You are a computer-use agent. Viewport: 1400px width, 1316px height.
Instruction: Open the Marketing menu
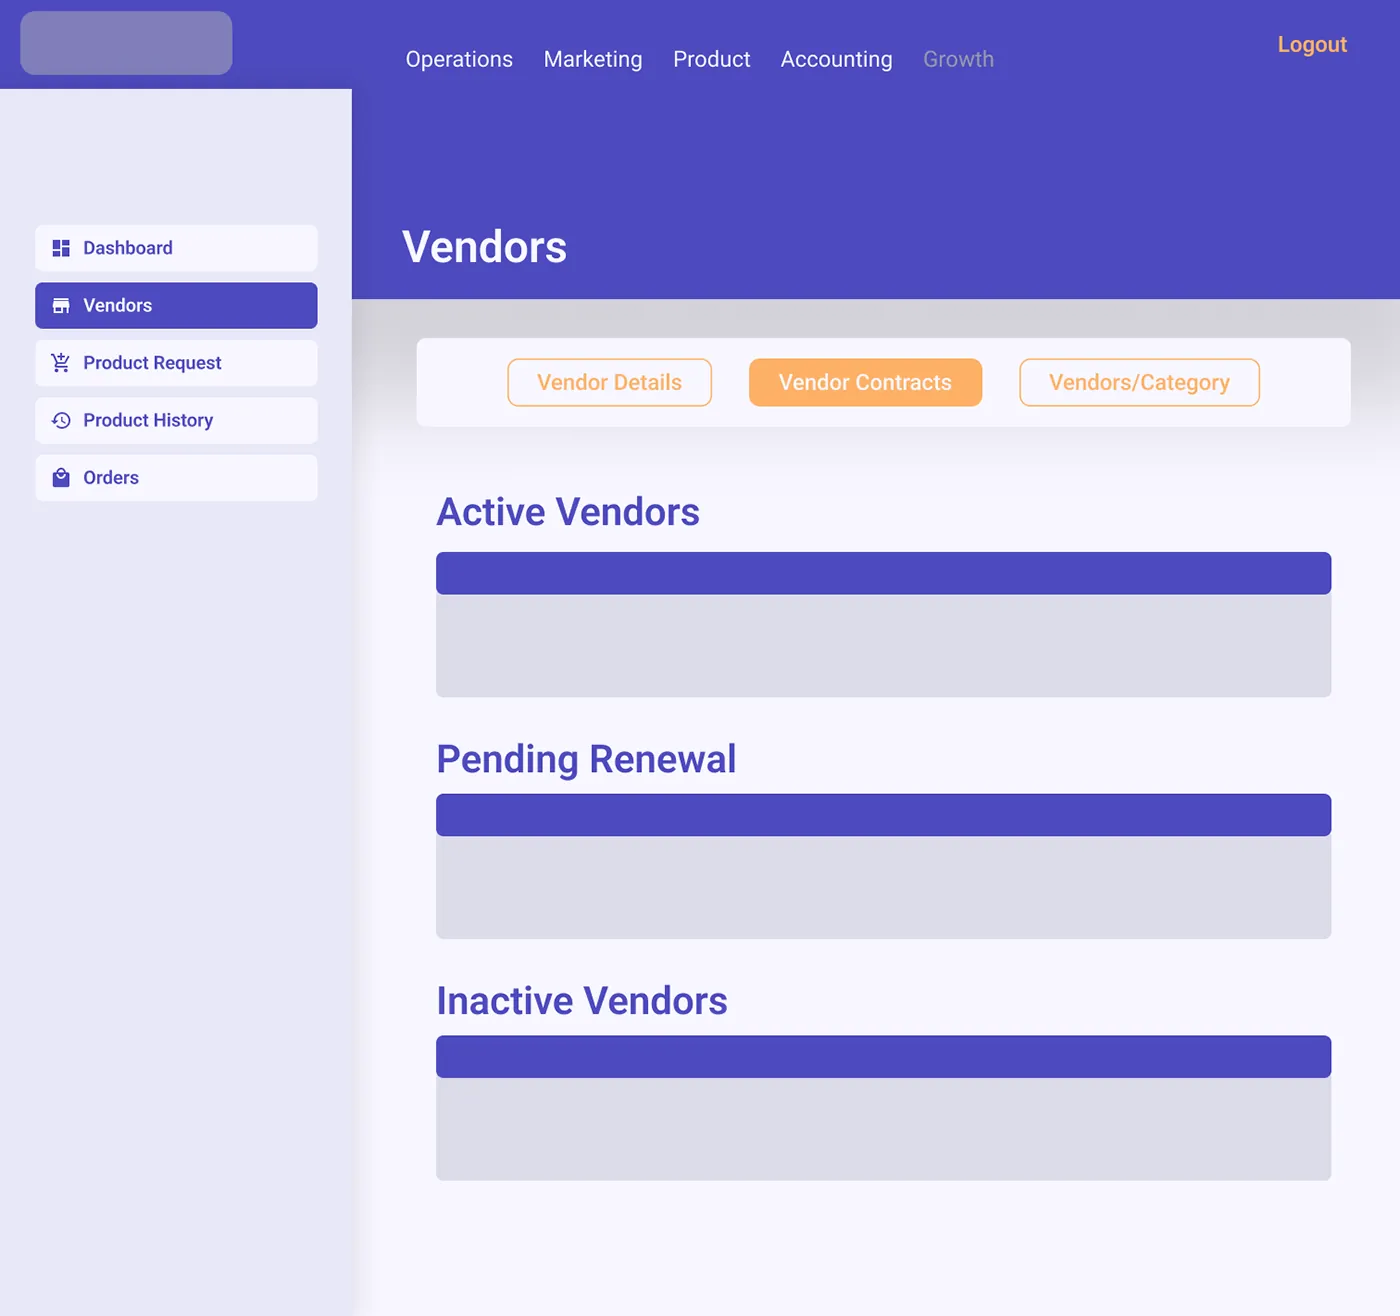tap(593, 59)
